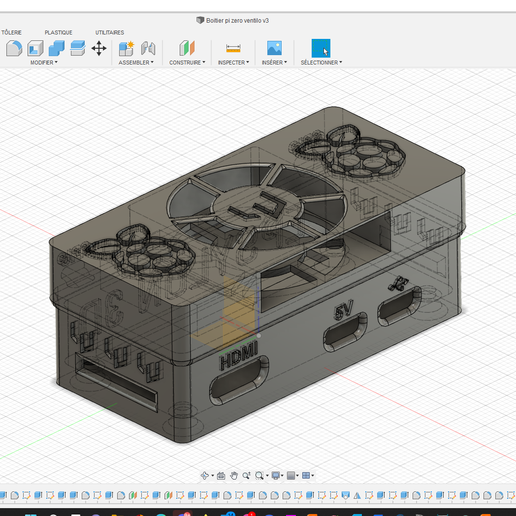Select the 5V embossed label on the model

point(344,310)
